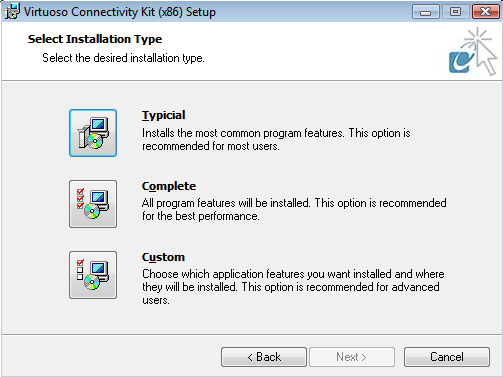Viewport: 503px width, 377px height.
Task: Click the Select Installation Type heading
Action: (95, 39)
